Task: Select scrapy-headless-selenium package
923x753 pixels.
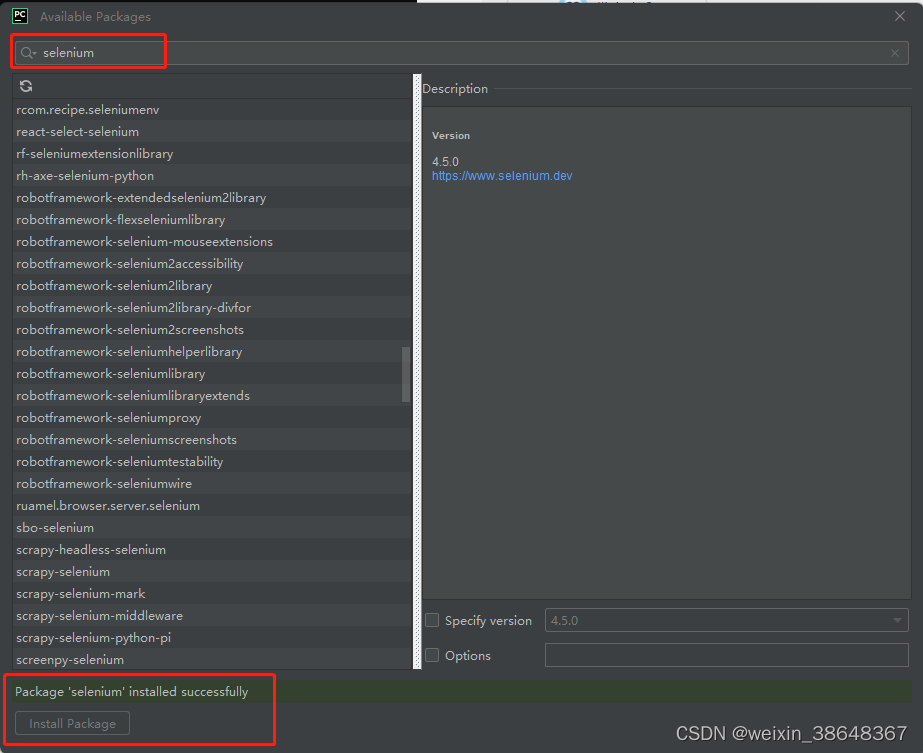Action: [212, 549]
